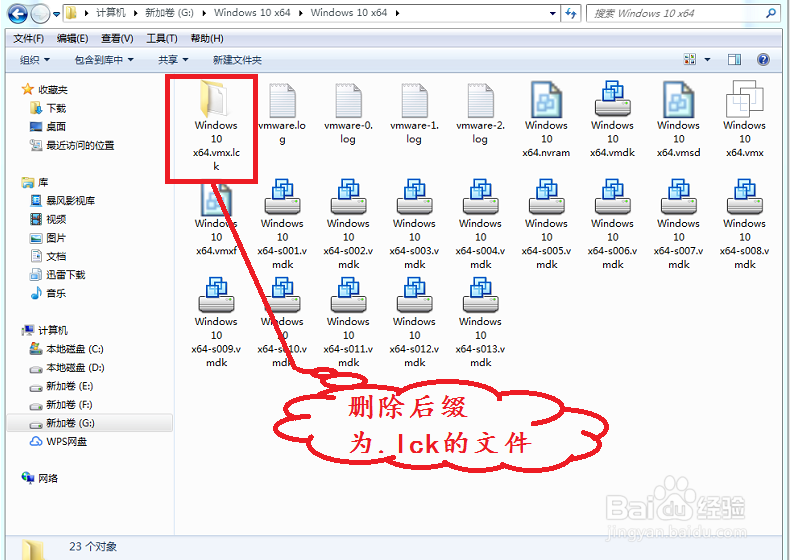
Task: Select the vmware.log file
Action: pos(282,114)
